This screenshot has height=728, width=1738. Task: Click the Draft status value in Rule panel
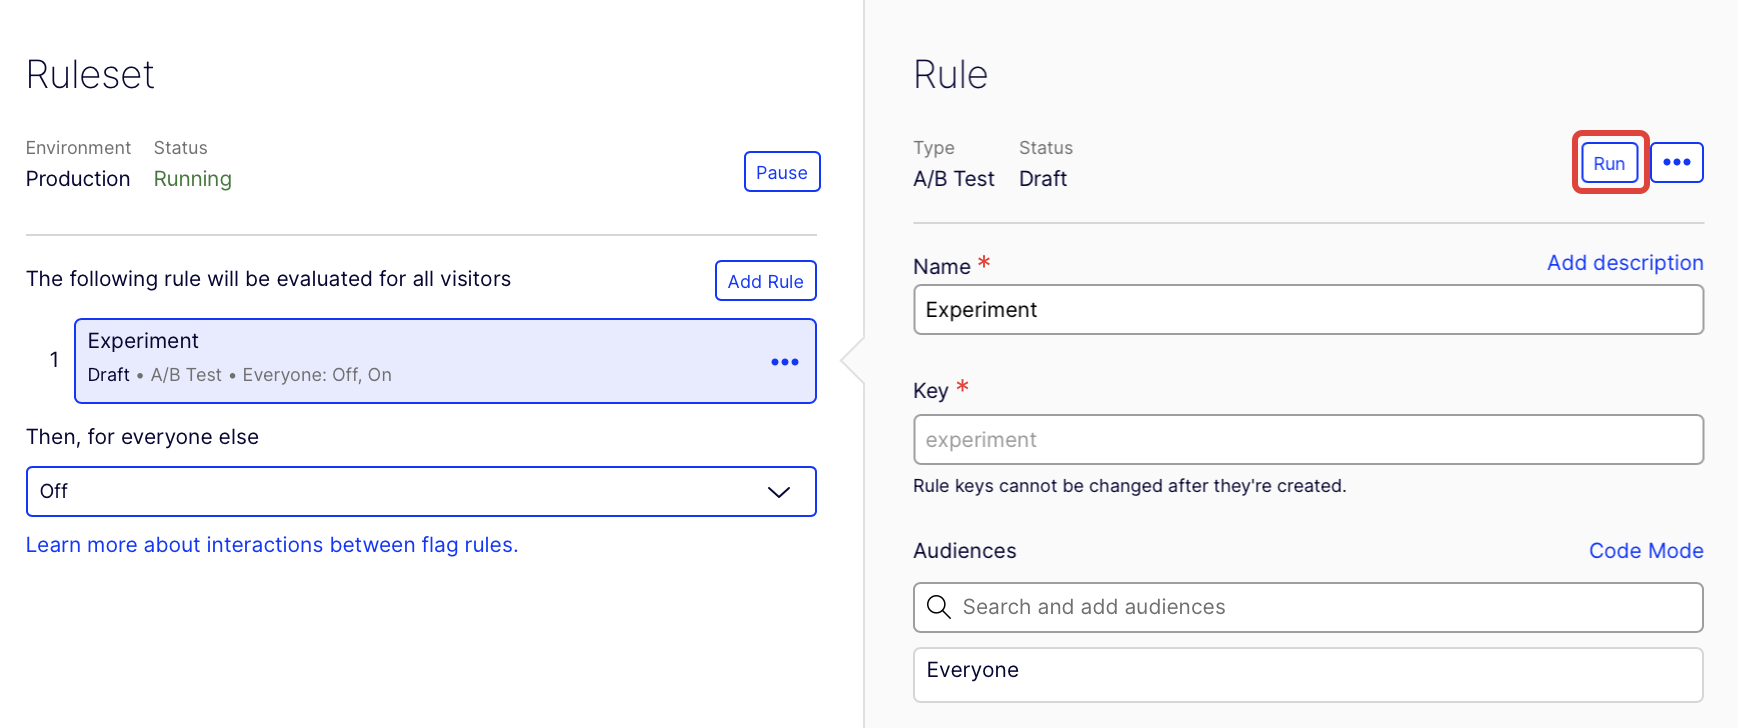point(1043,179)
